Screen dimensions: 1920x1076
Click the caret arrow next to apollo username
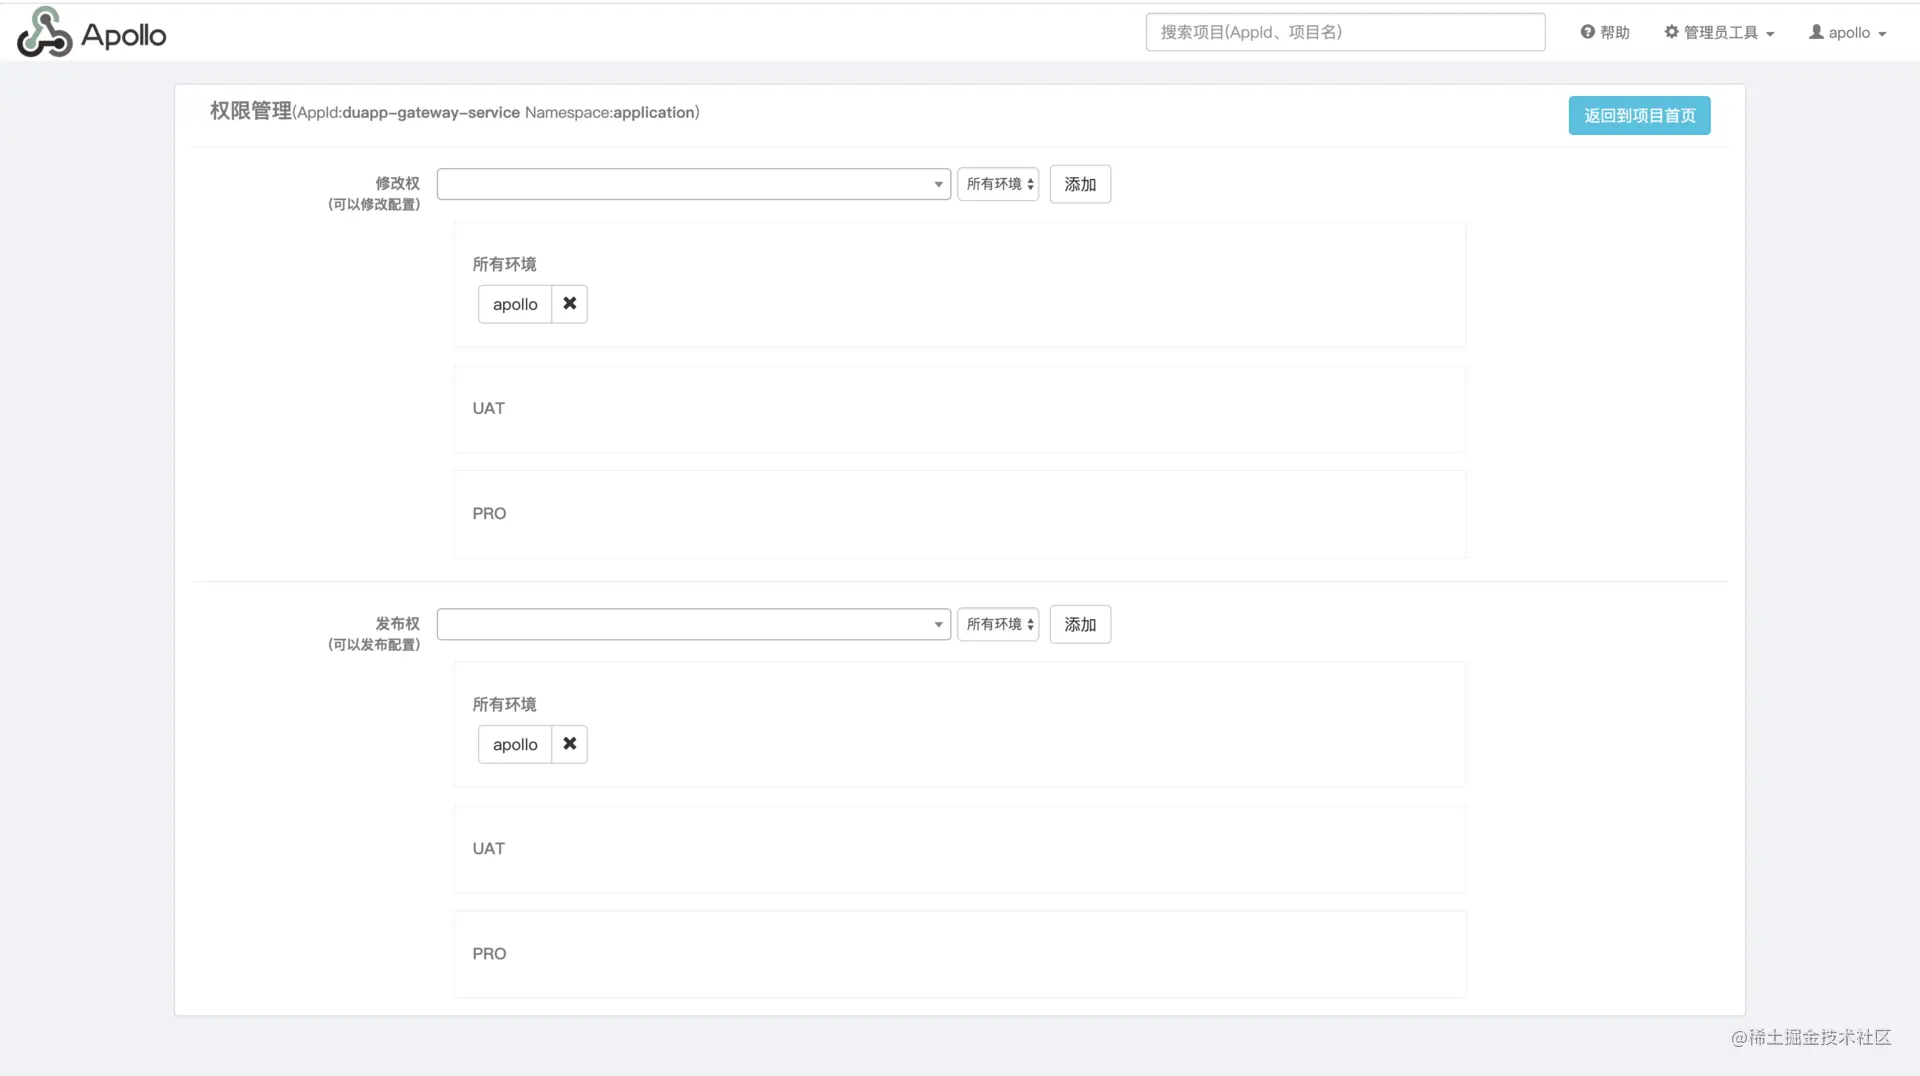[1882, 34]
